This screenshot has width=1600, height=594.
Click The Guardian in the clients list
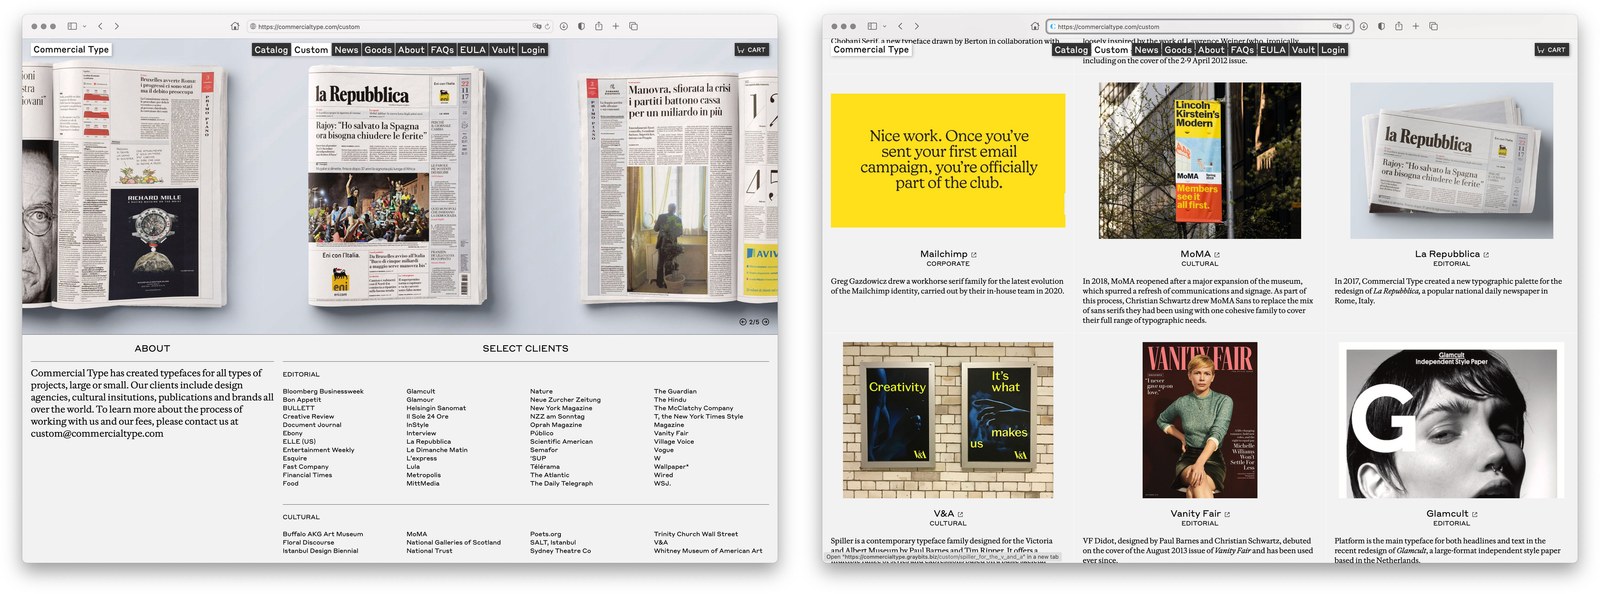(675, 392)
